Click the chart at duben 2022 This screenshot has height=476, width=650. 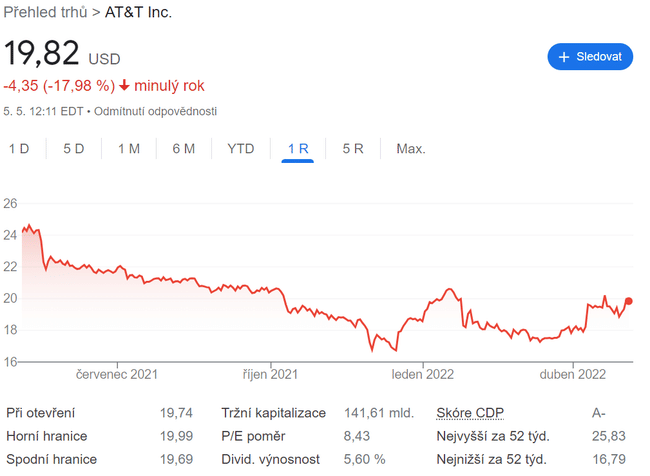click(574, 332)
